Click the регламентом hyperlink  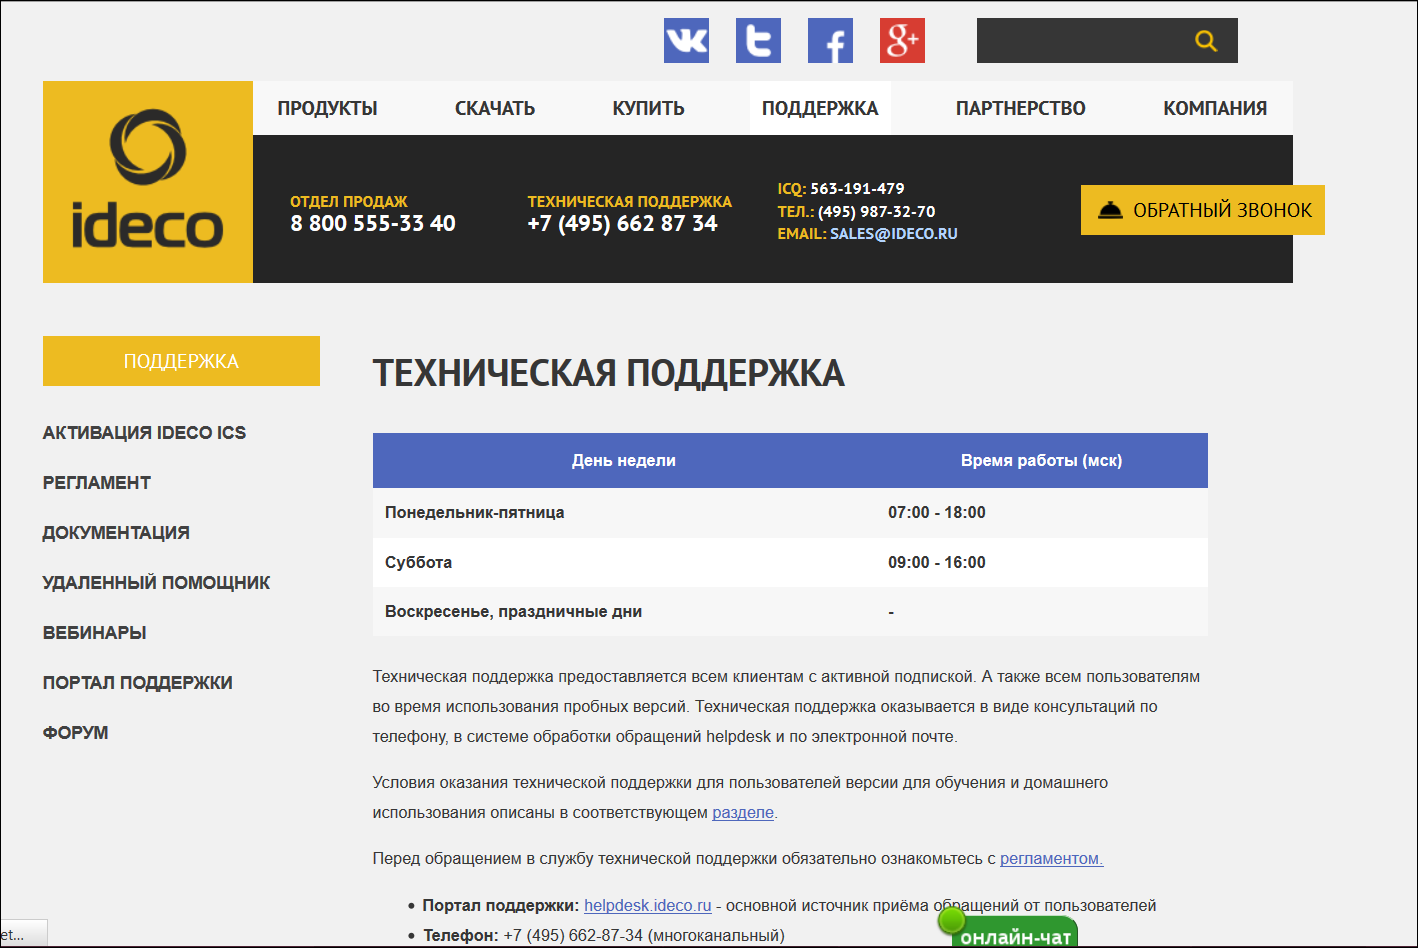[1050, 857]
